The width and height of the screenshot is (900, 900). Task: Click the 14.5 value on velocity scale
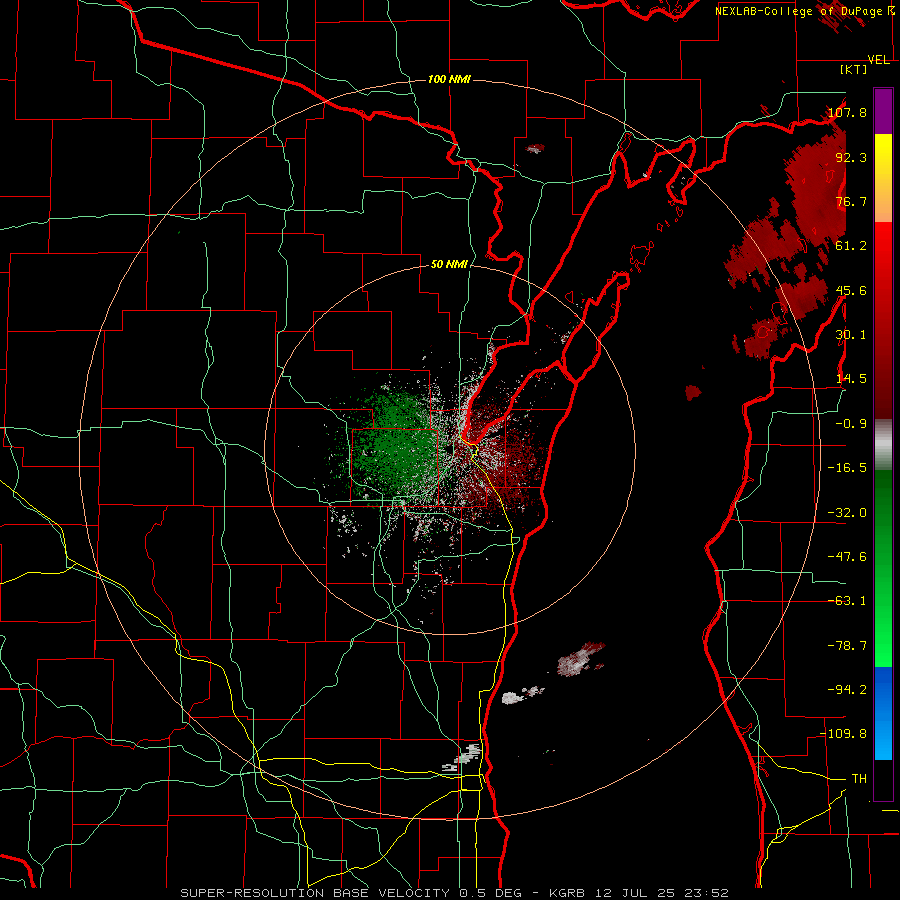point(851,379)
